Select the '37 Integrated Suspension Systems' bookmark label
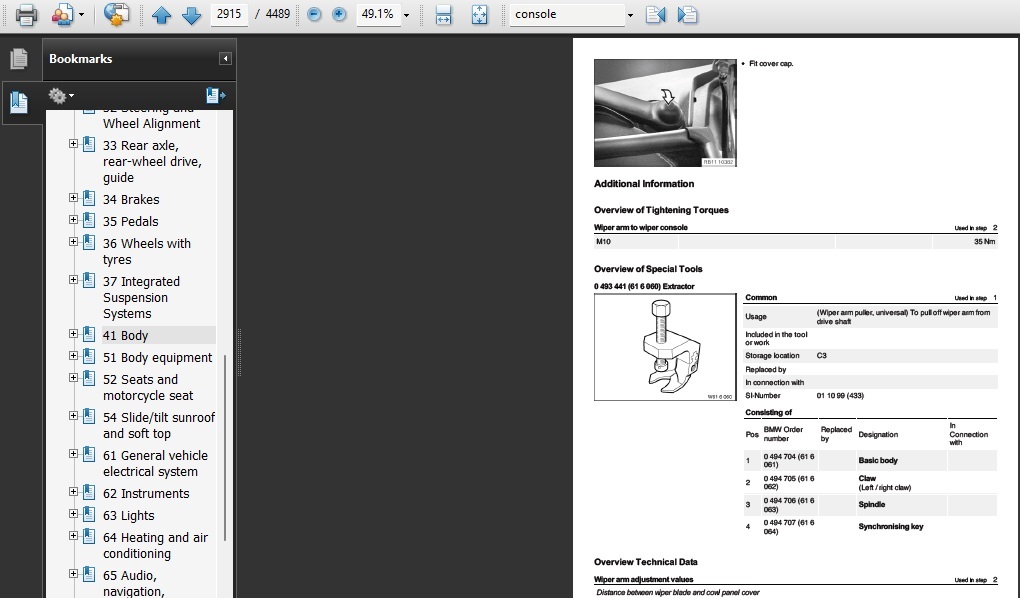 tap(141, 297)
